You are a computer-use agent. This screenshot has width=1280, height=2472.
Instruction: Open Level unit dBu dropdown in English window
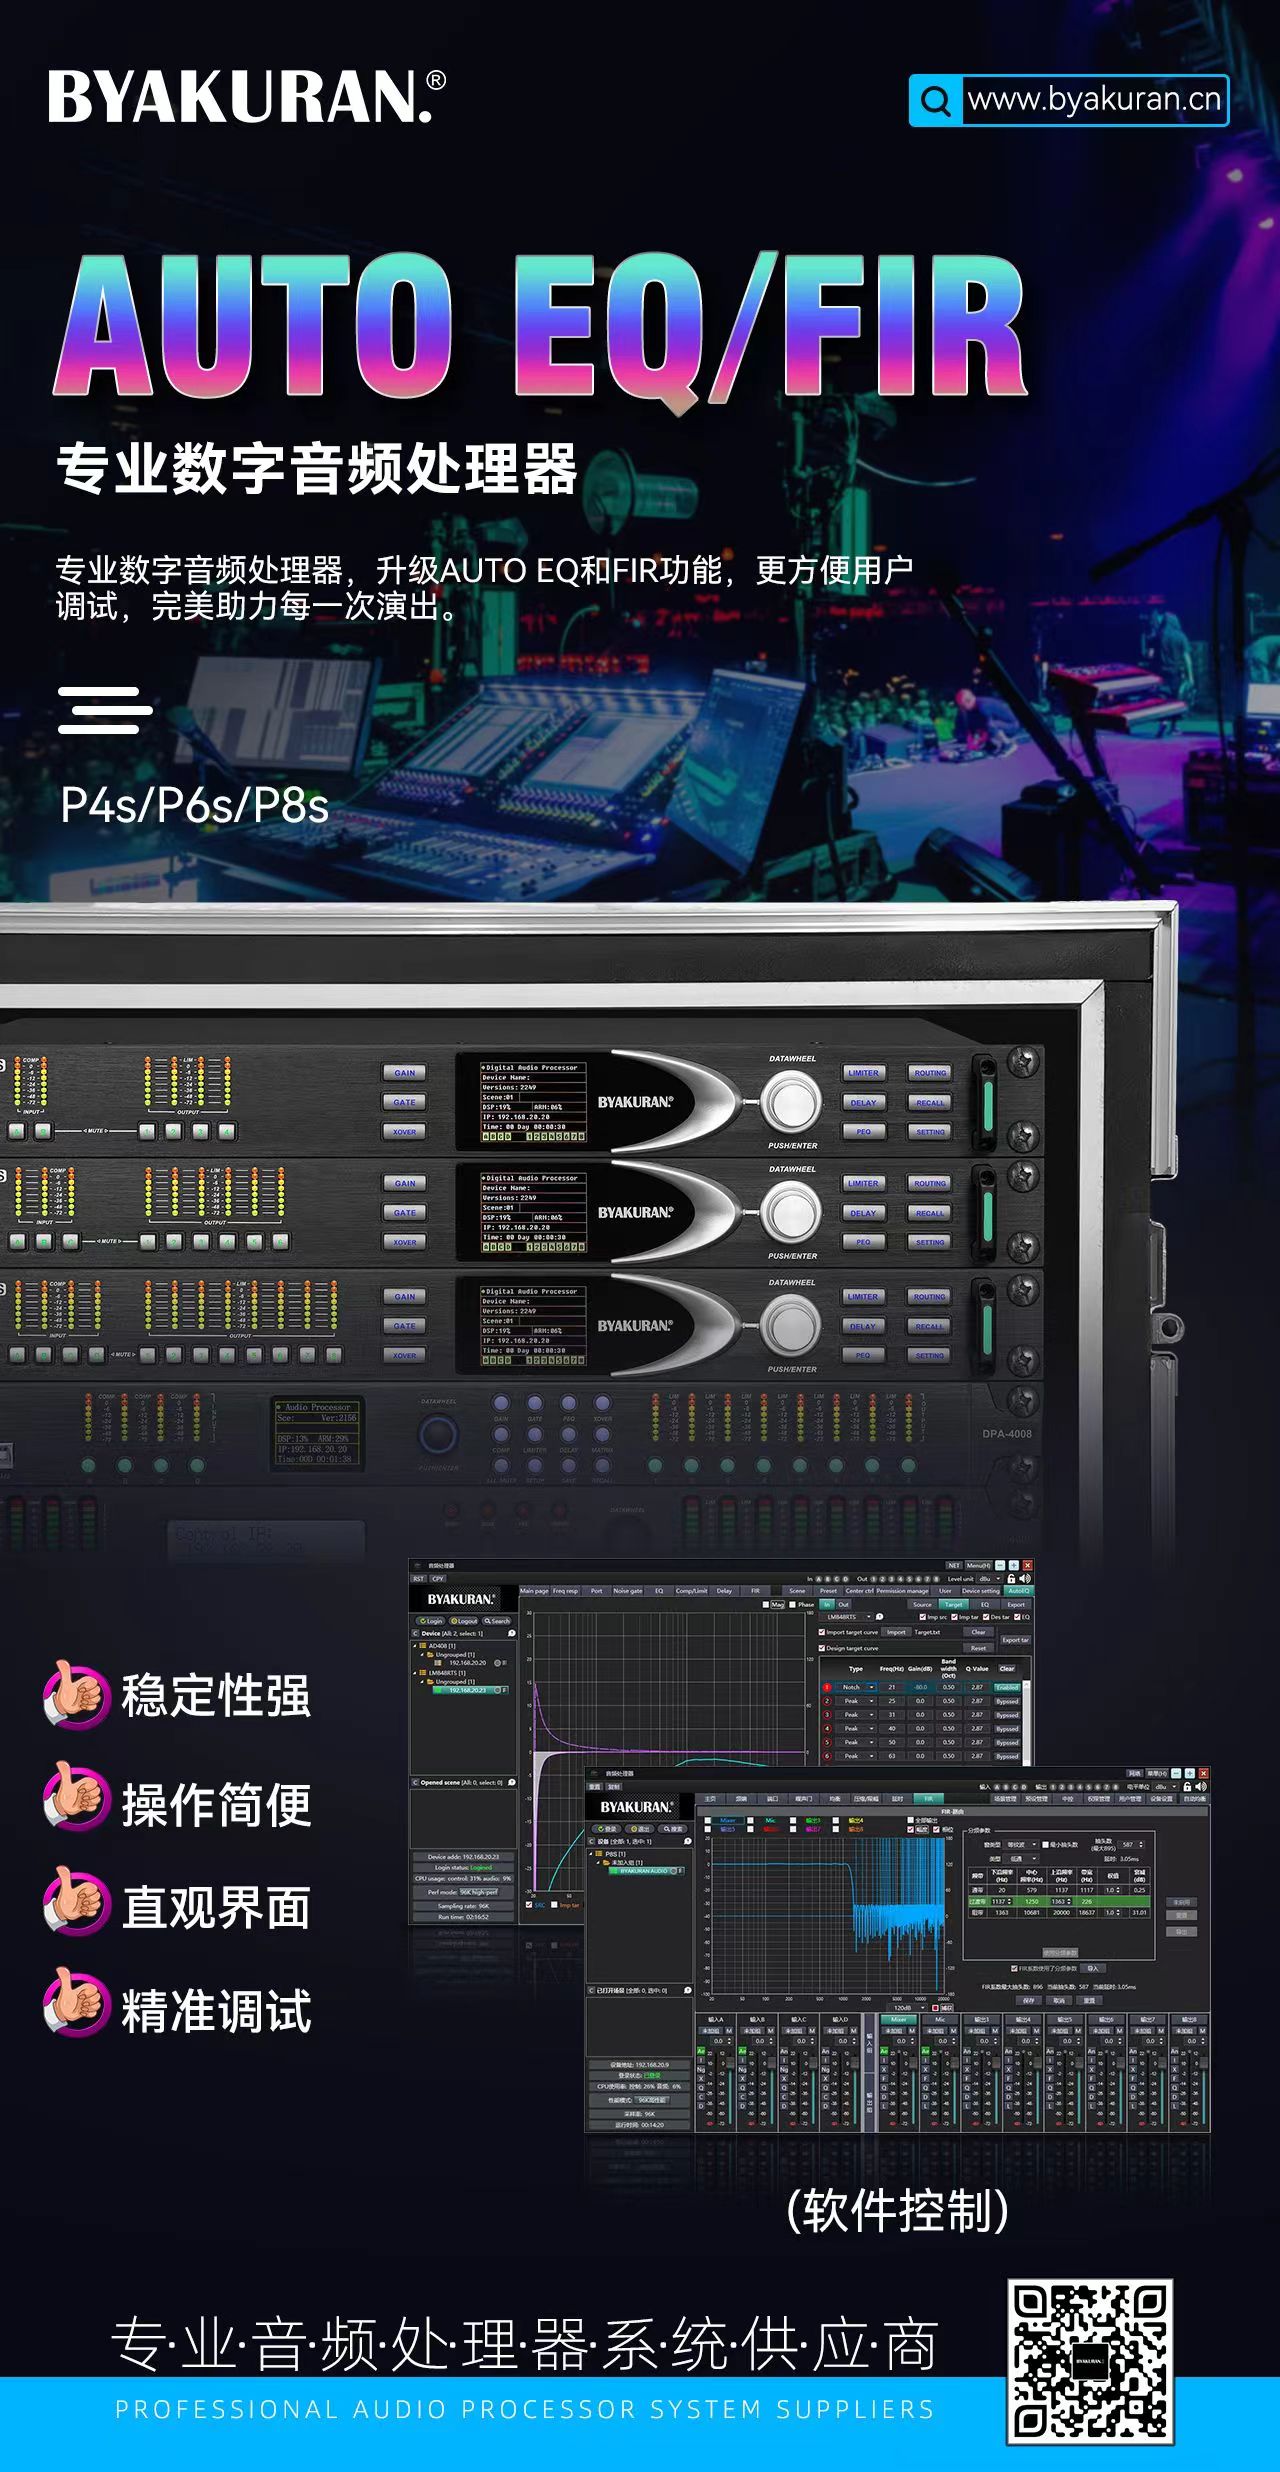[989, 1578]
